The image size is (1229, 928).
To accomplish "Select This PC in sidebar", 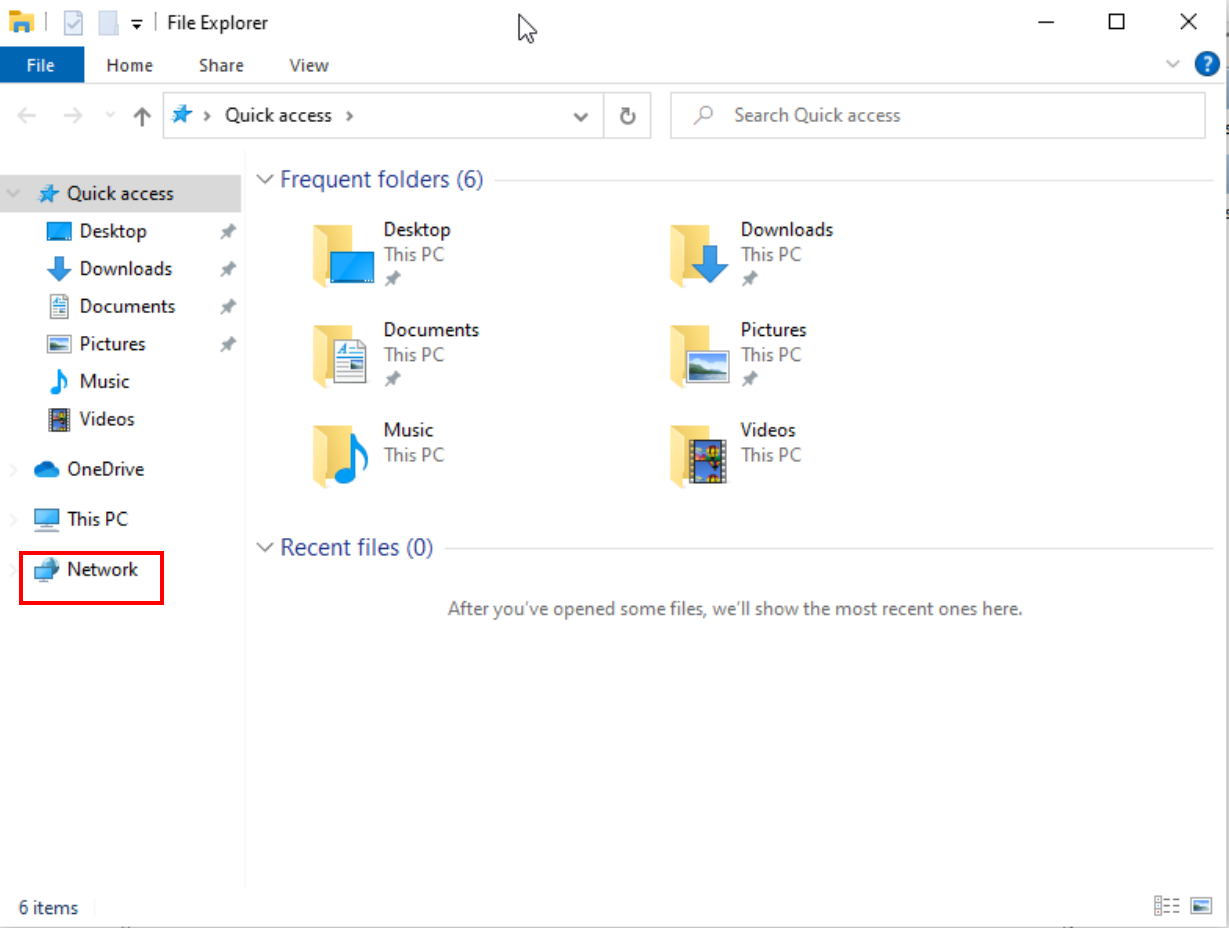I will 97,519.
